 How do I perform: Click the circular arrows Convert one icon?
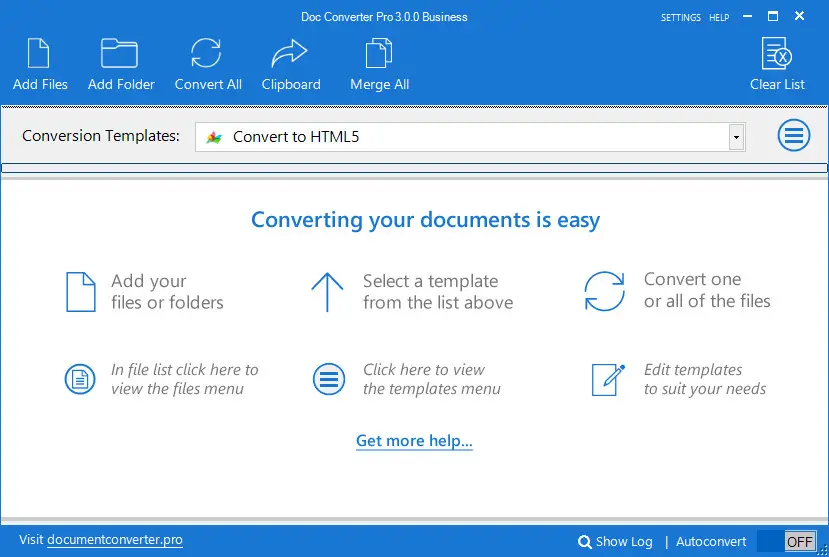point(604,291)
